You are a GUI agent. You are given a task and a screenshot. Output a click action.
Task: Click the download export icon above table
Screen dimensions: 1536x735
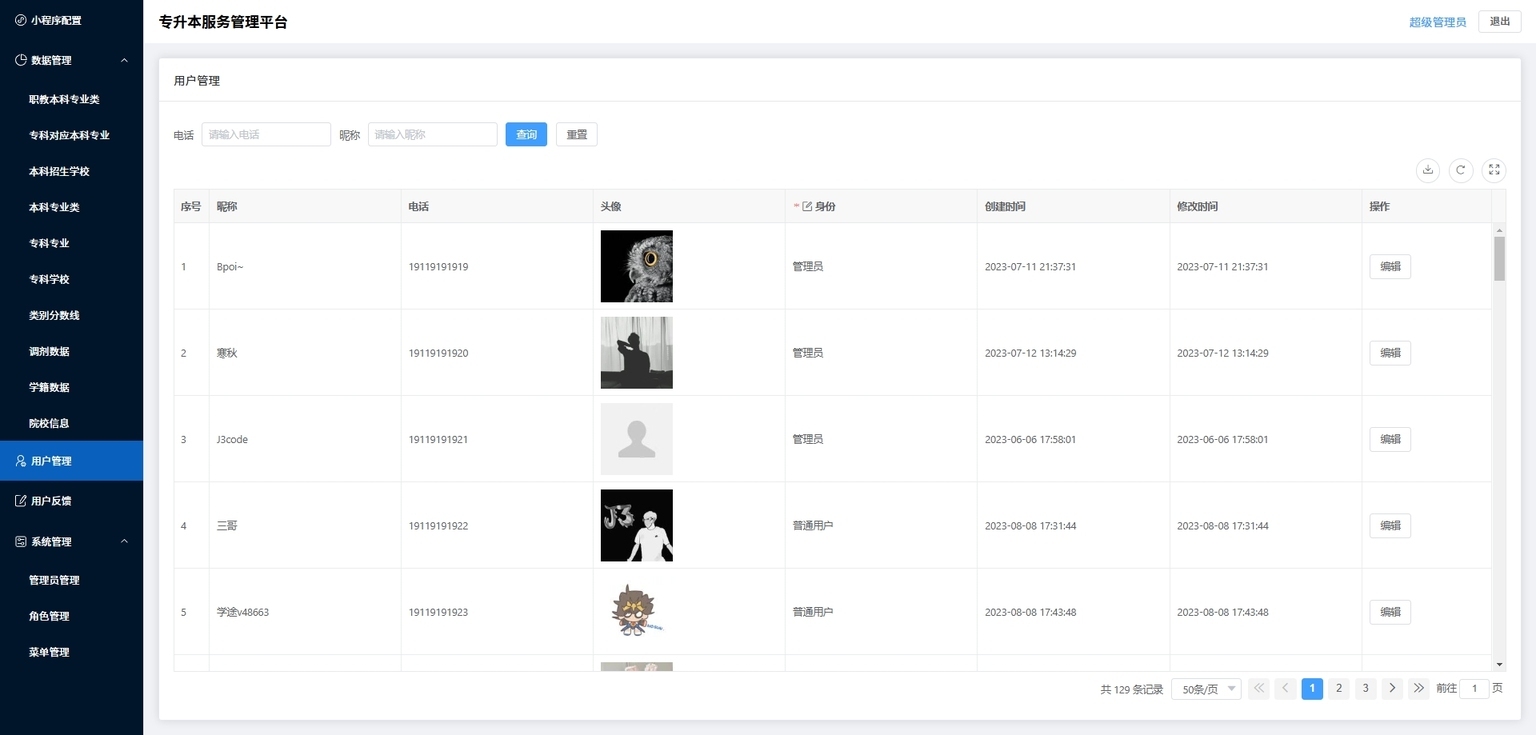click(1428, 170)
